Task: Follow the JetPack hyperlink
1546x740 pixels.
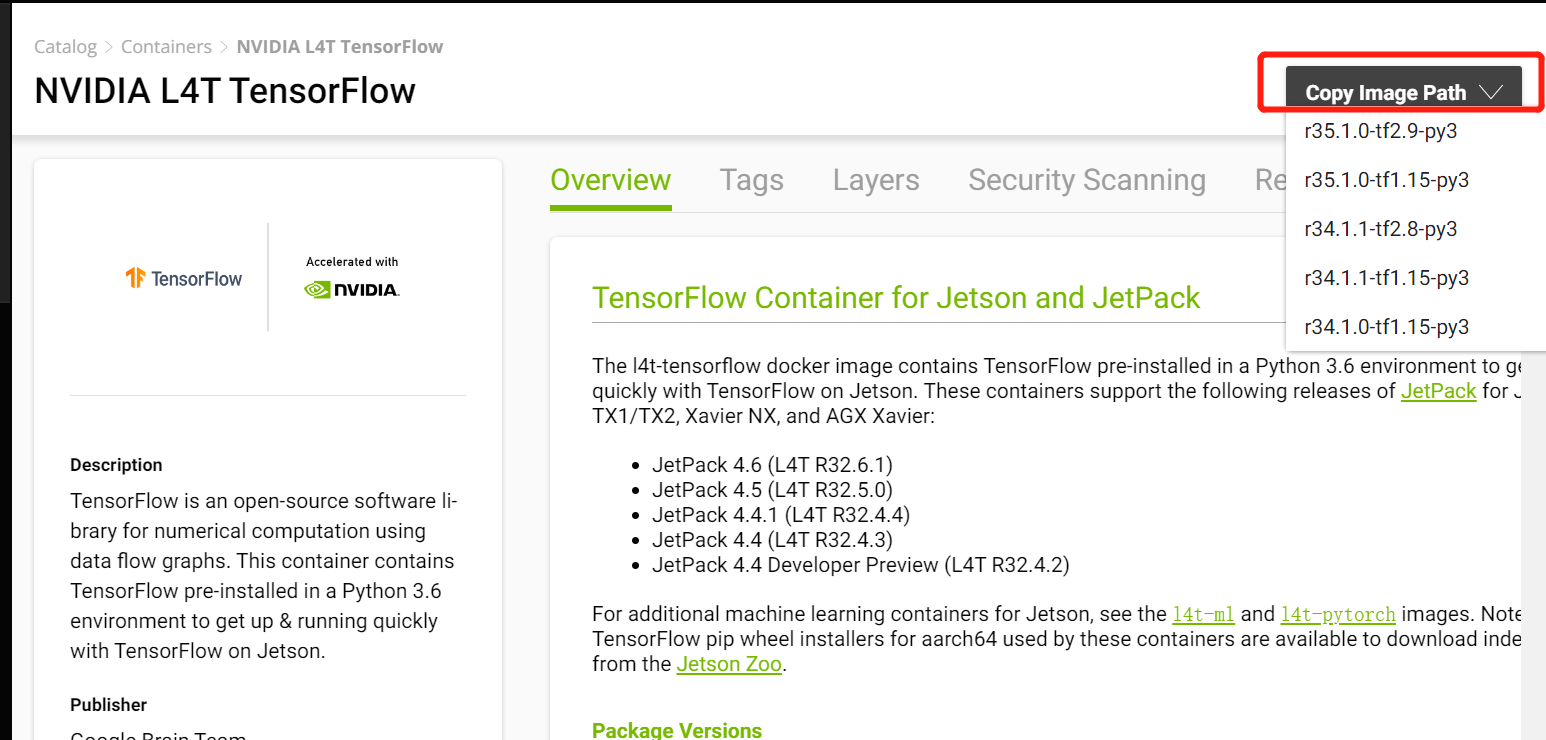Action: click(x=1438, y=391)
